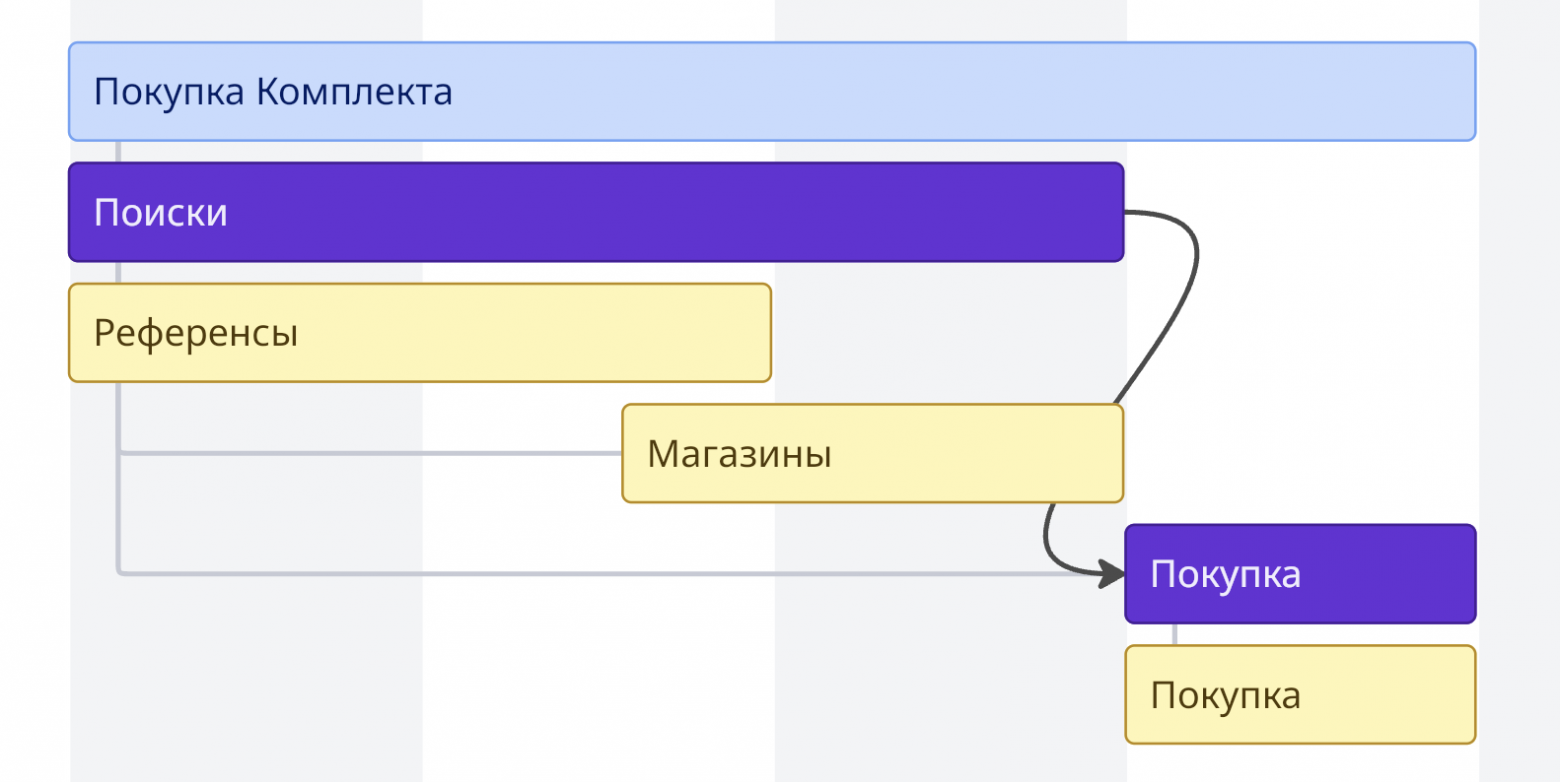The image size is (1560, 782).
Task: Click the "Магазины" label text
Action: coord(739,454)
